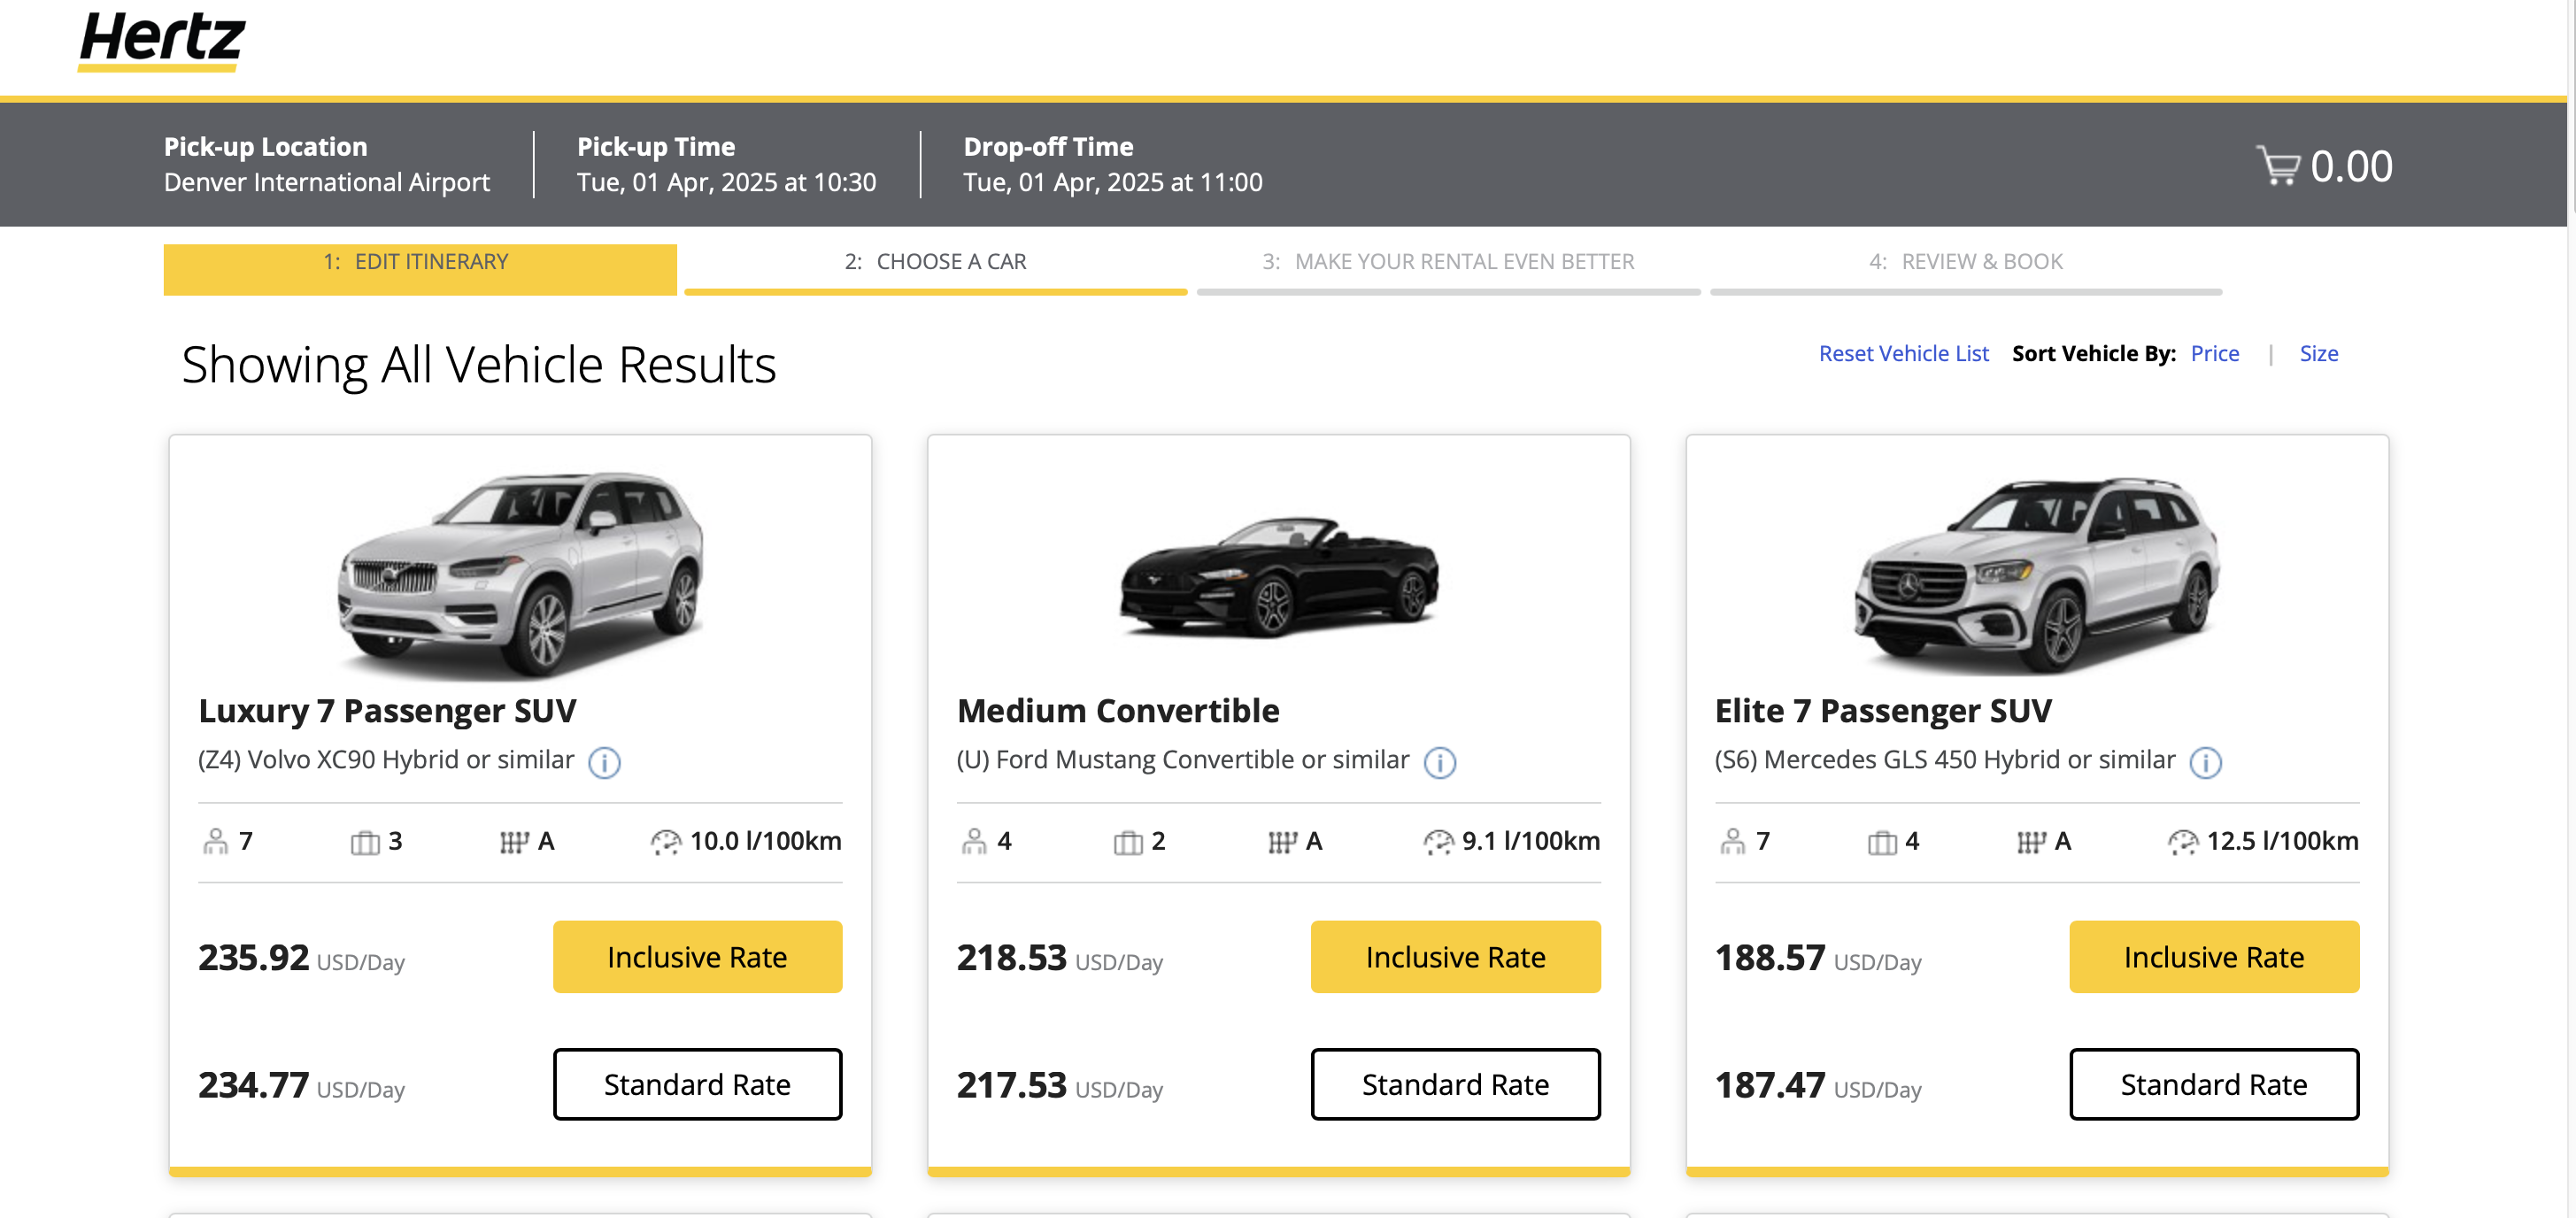This screenshot has height=1218, width=2576.
Task: Click the 234.77 USD/Day price
Action: pyautogui.click(x=301, y=1085)
